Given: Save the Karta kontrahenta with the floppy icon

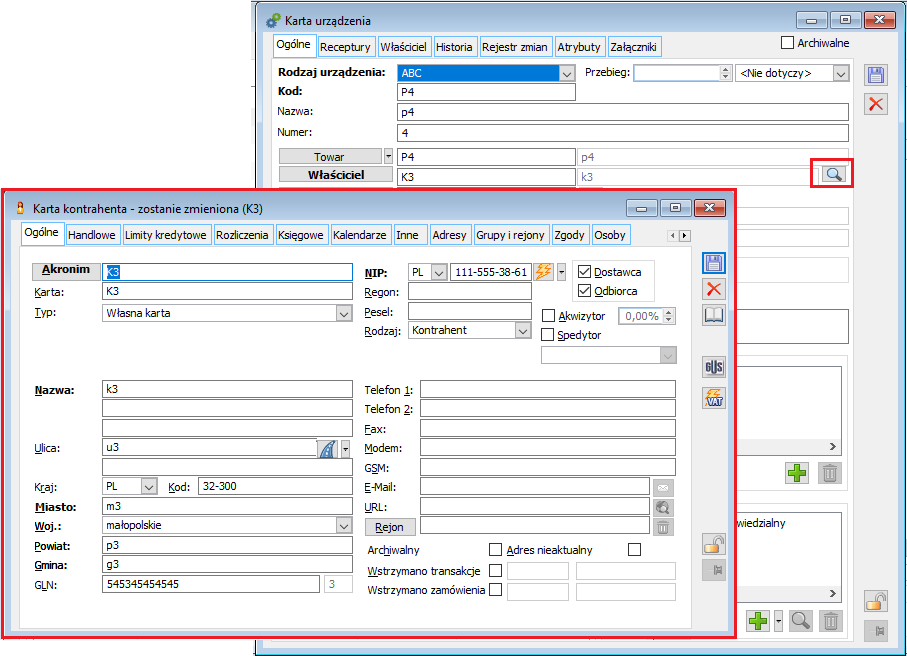Looking at the screenshot, I should 713,263.
